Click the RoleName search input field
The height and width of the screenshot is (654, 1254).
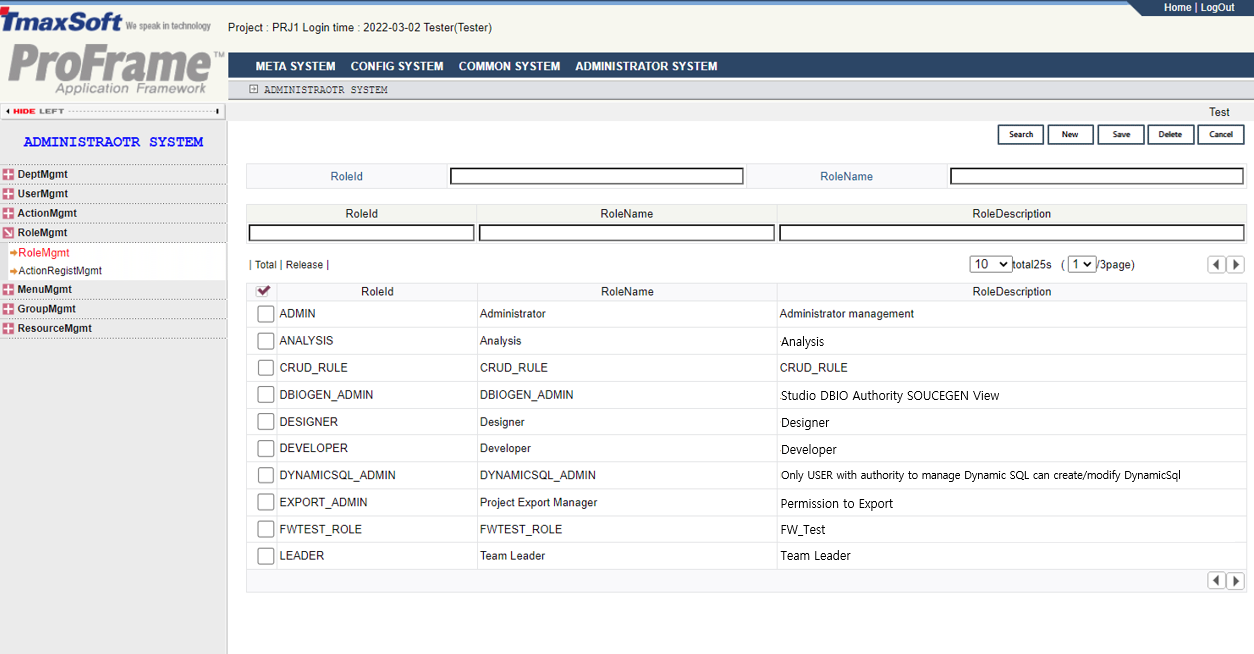tap(1096, 176)
